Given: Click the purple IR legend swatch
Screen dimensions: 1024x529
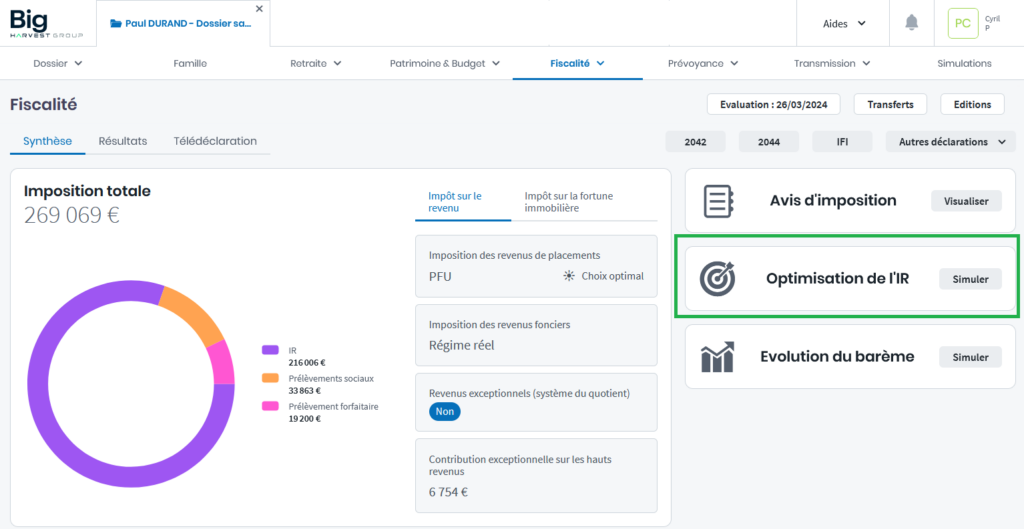Looking at the screenshot, I should 270,350.
